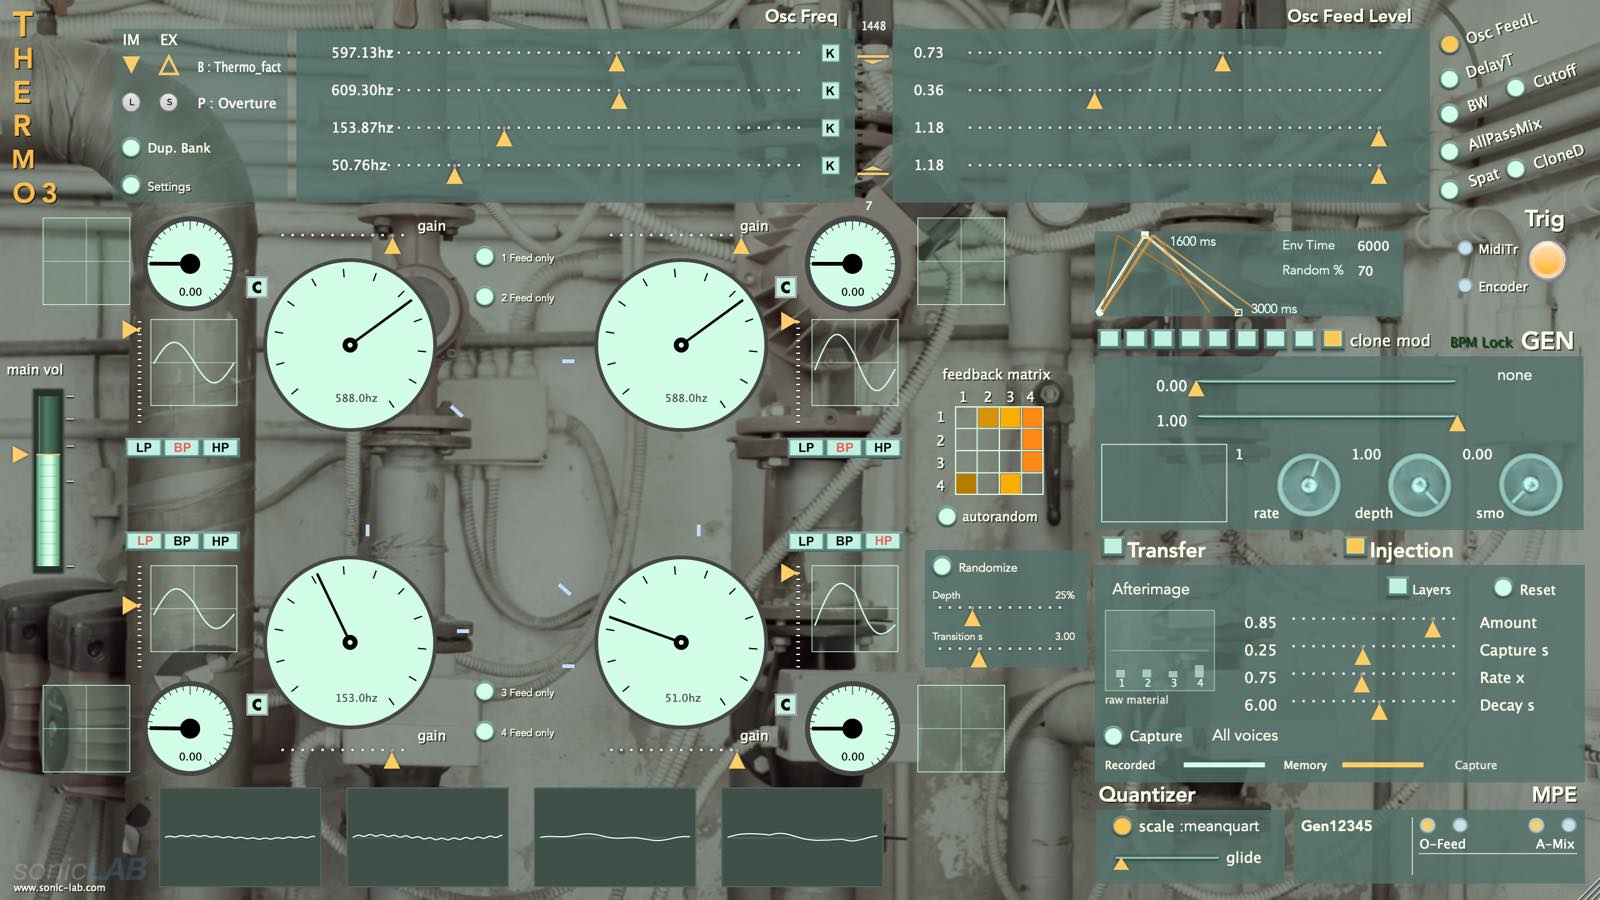This screenshot has height=900, width=1600.
Task: Open the scale :meanquart selector
Action: pyautogui.click(x=1199, y=826)
